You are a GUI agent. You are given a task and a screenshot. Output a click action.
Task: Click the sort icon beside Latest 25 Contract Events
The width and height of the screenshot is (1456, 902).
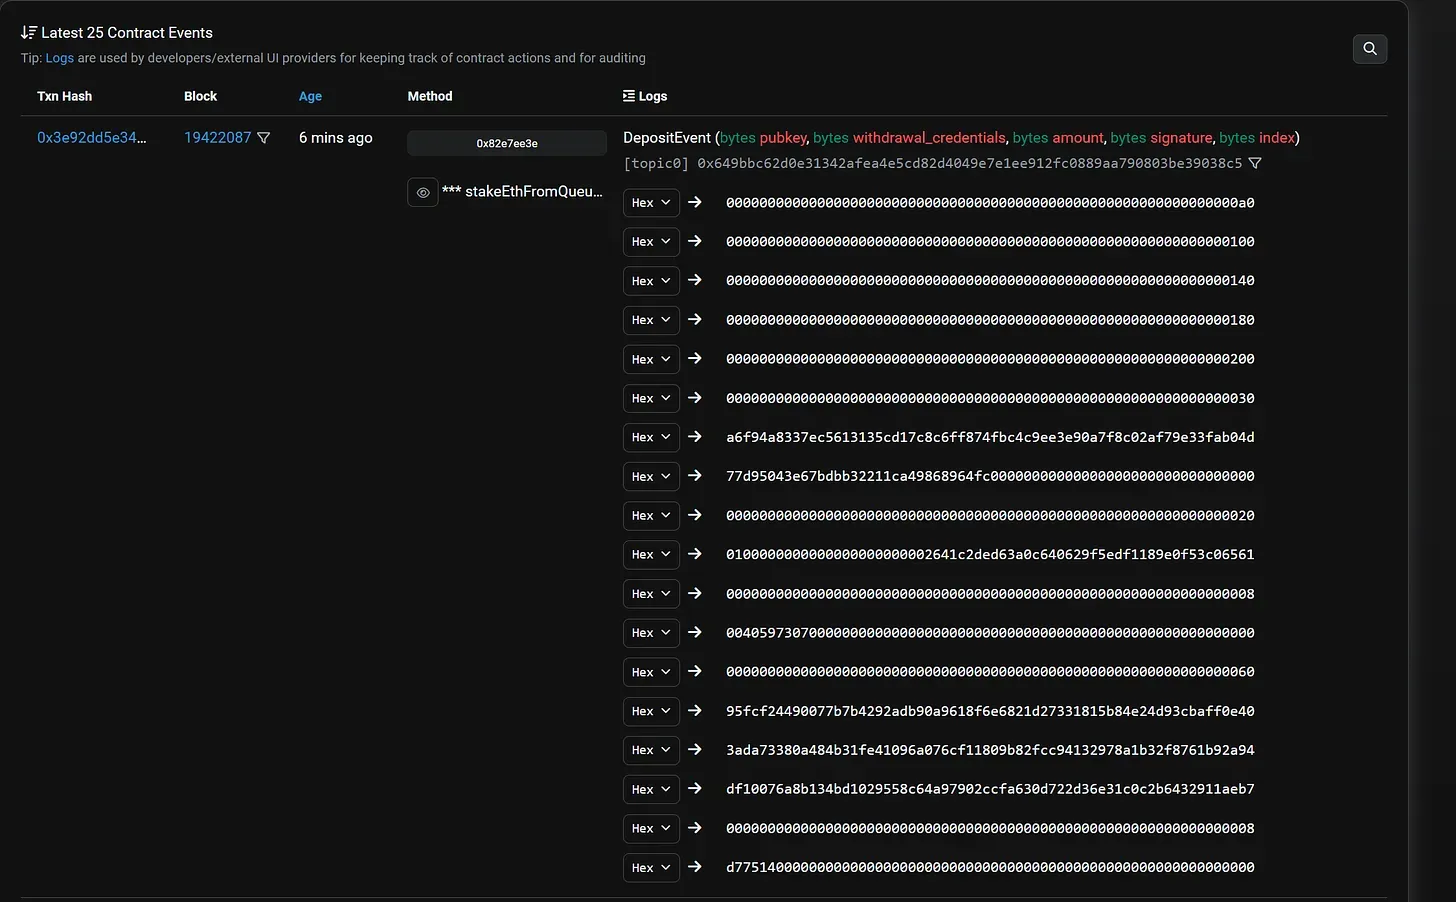click(29, 31)
